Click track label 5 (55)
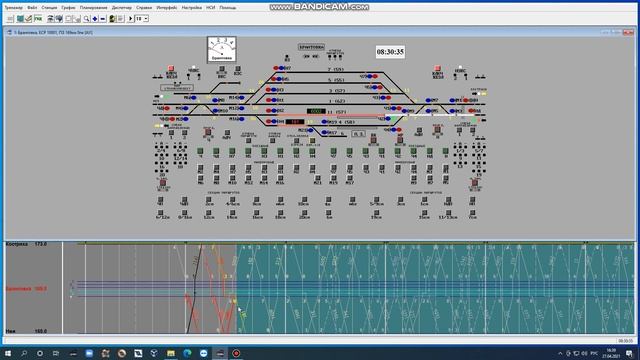640x360 pixels. [x=336, y=80]
